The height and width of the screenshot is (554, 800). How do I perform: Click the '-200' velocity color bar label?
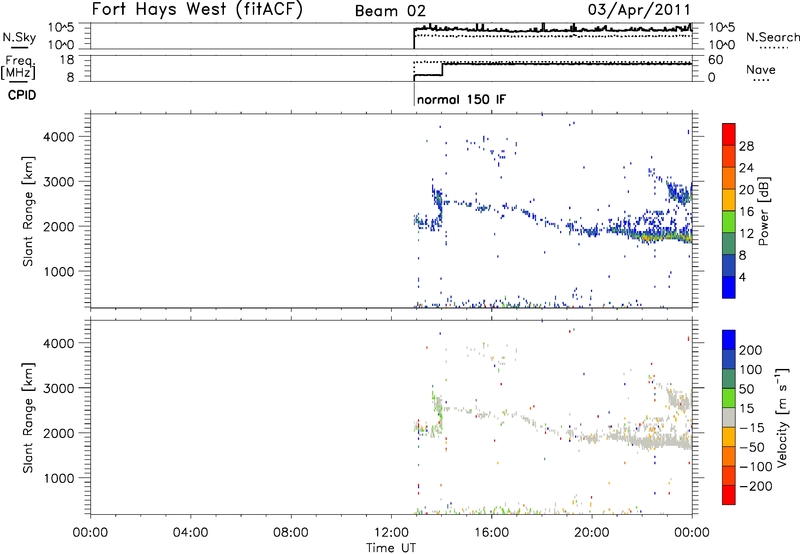click(x=755, y=486)
